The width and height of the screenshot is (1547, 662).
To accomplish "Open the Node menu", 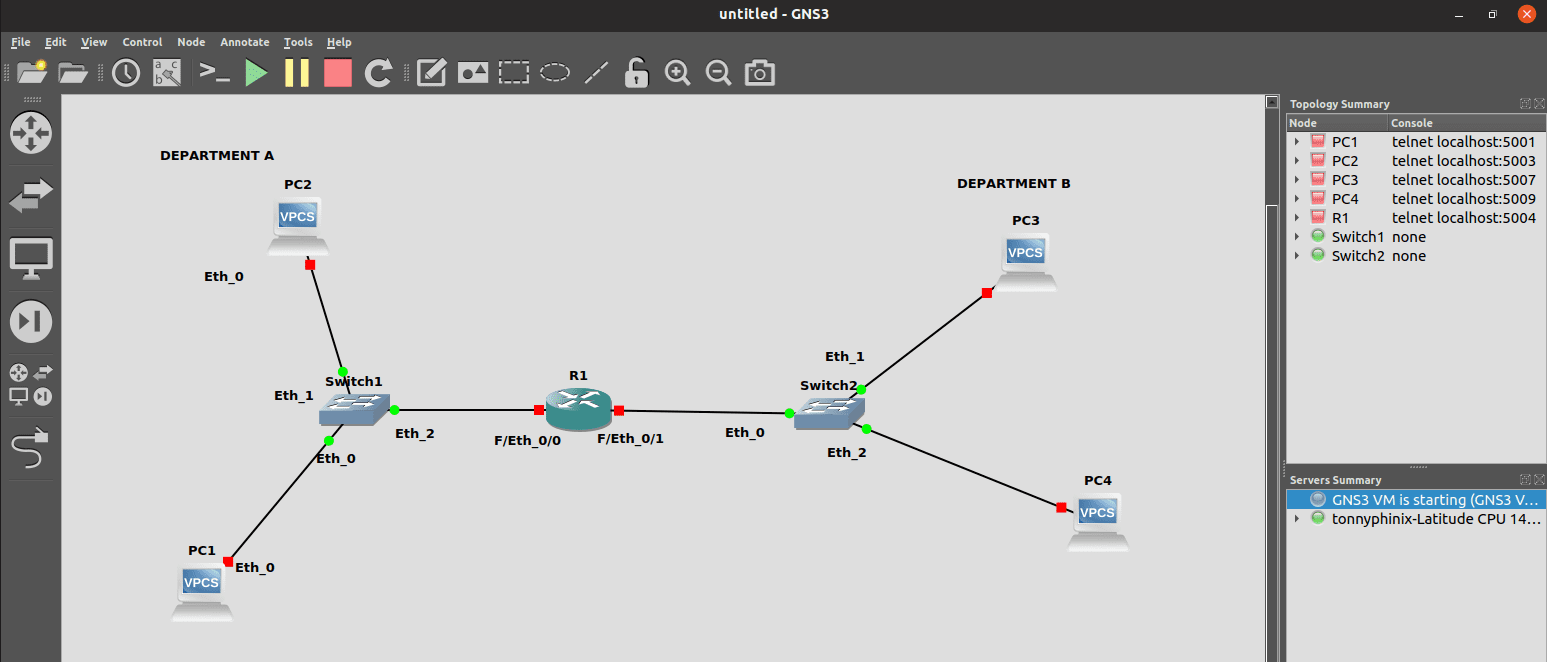I will 191,42.
